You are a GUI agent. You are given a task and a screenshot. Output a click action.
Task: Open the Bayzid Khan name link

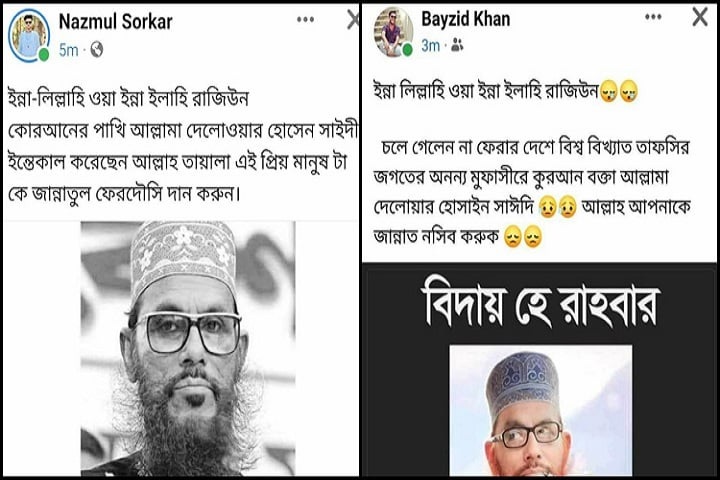[x=466, y=19]
